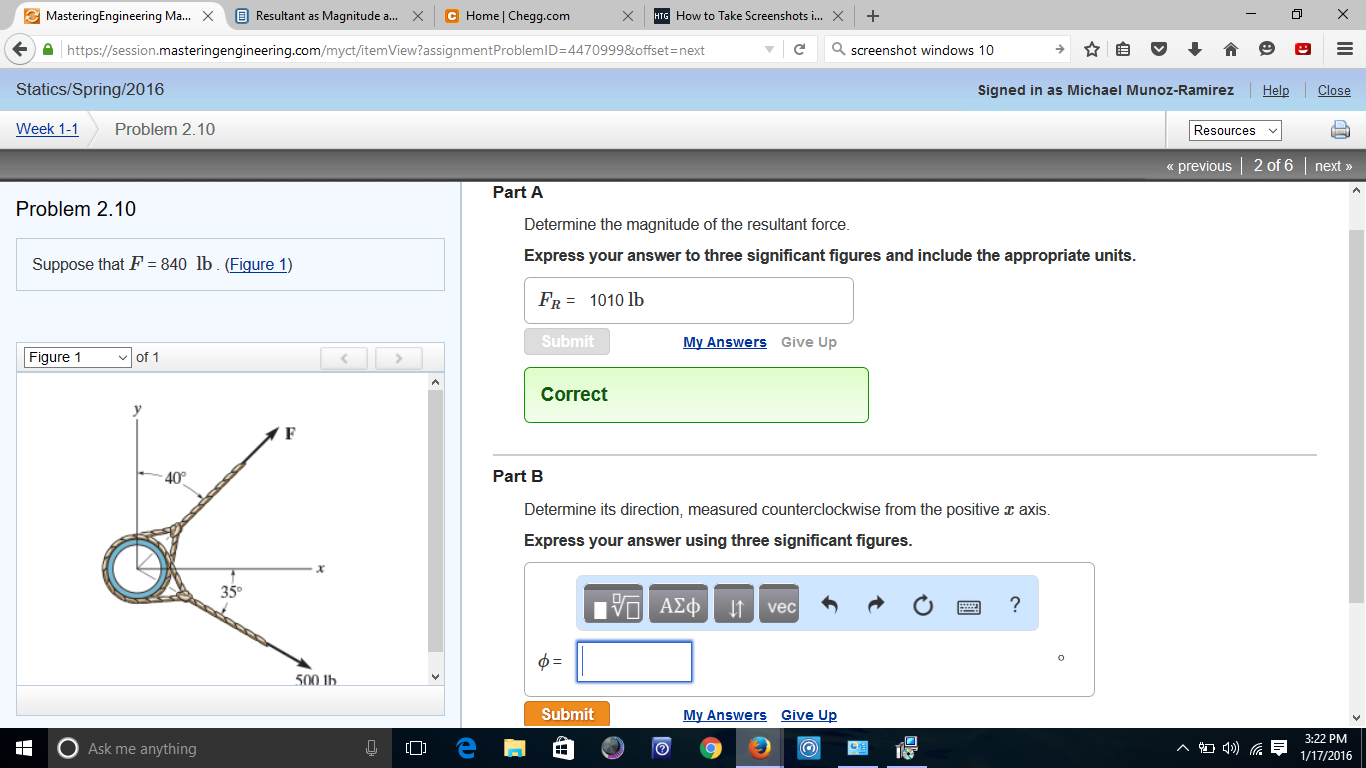This screenshot has width=1366, height=768.
Task: Show the previous figure arrow
Action: pyautogui.click(x=345, y=358)
